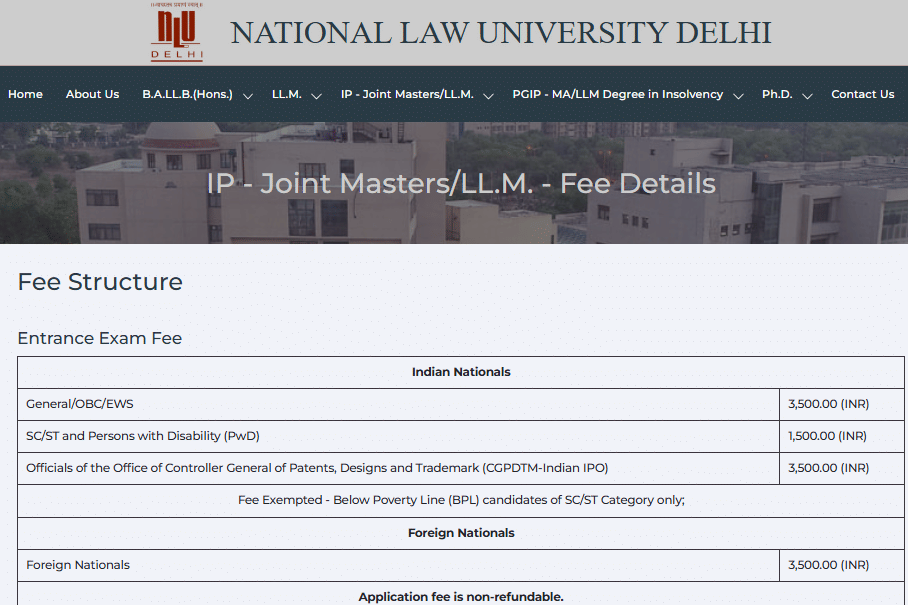Select the Foreign Nationals fee row
Image resolution: width=908 pixels, height=605 pixels.
point(398,565)
